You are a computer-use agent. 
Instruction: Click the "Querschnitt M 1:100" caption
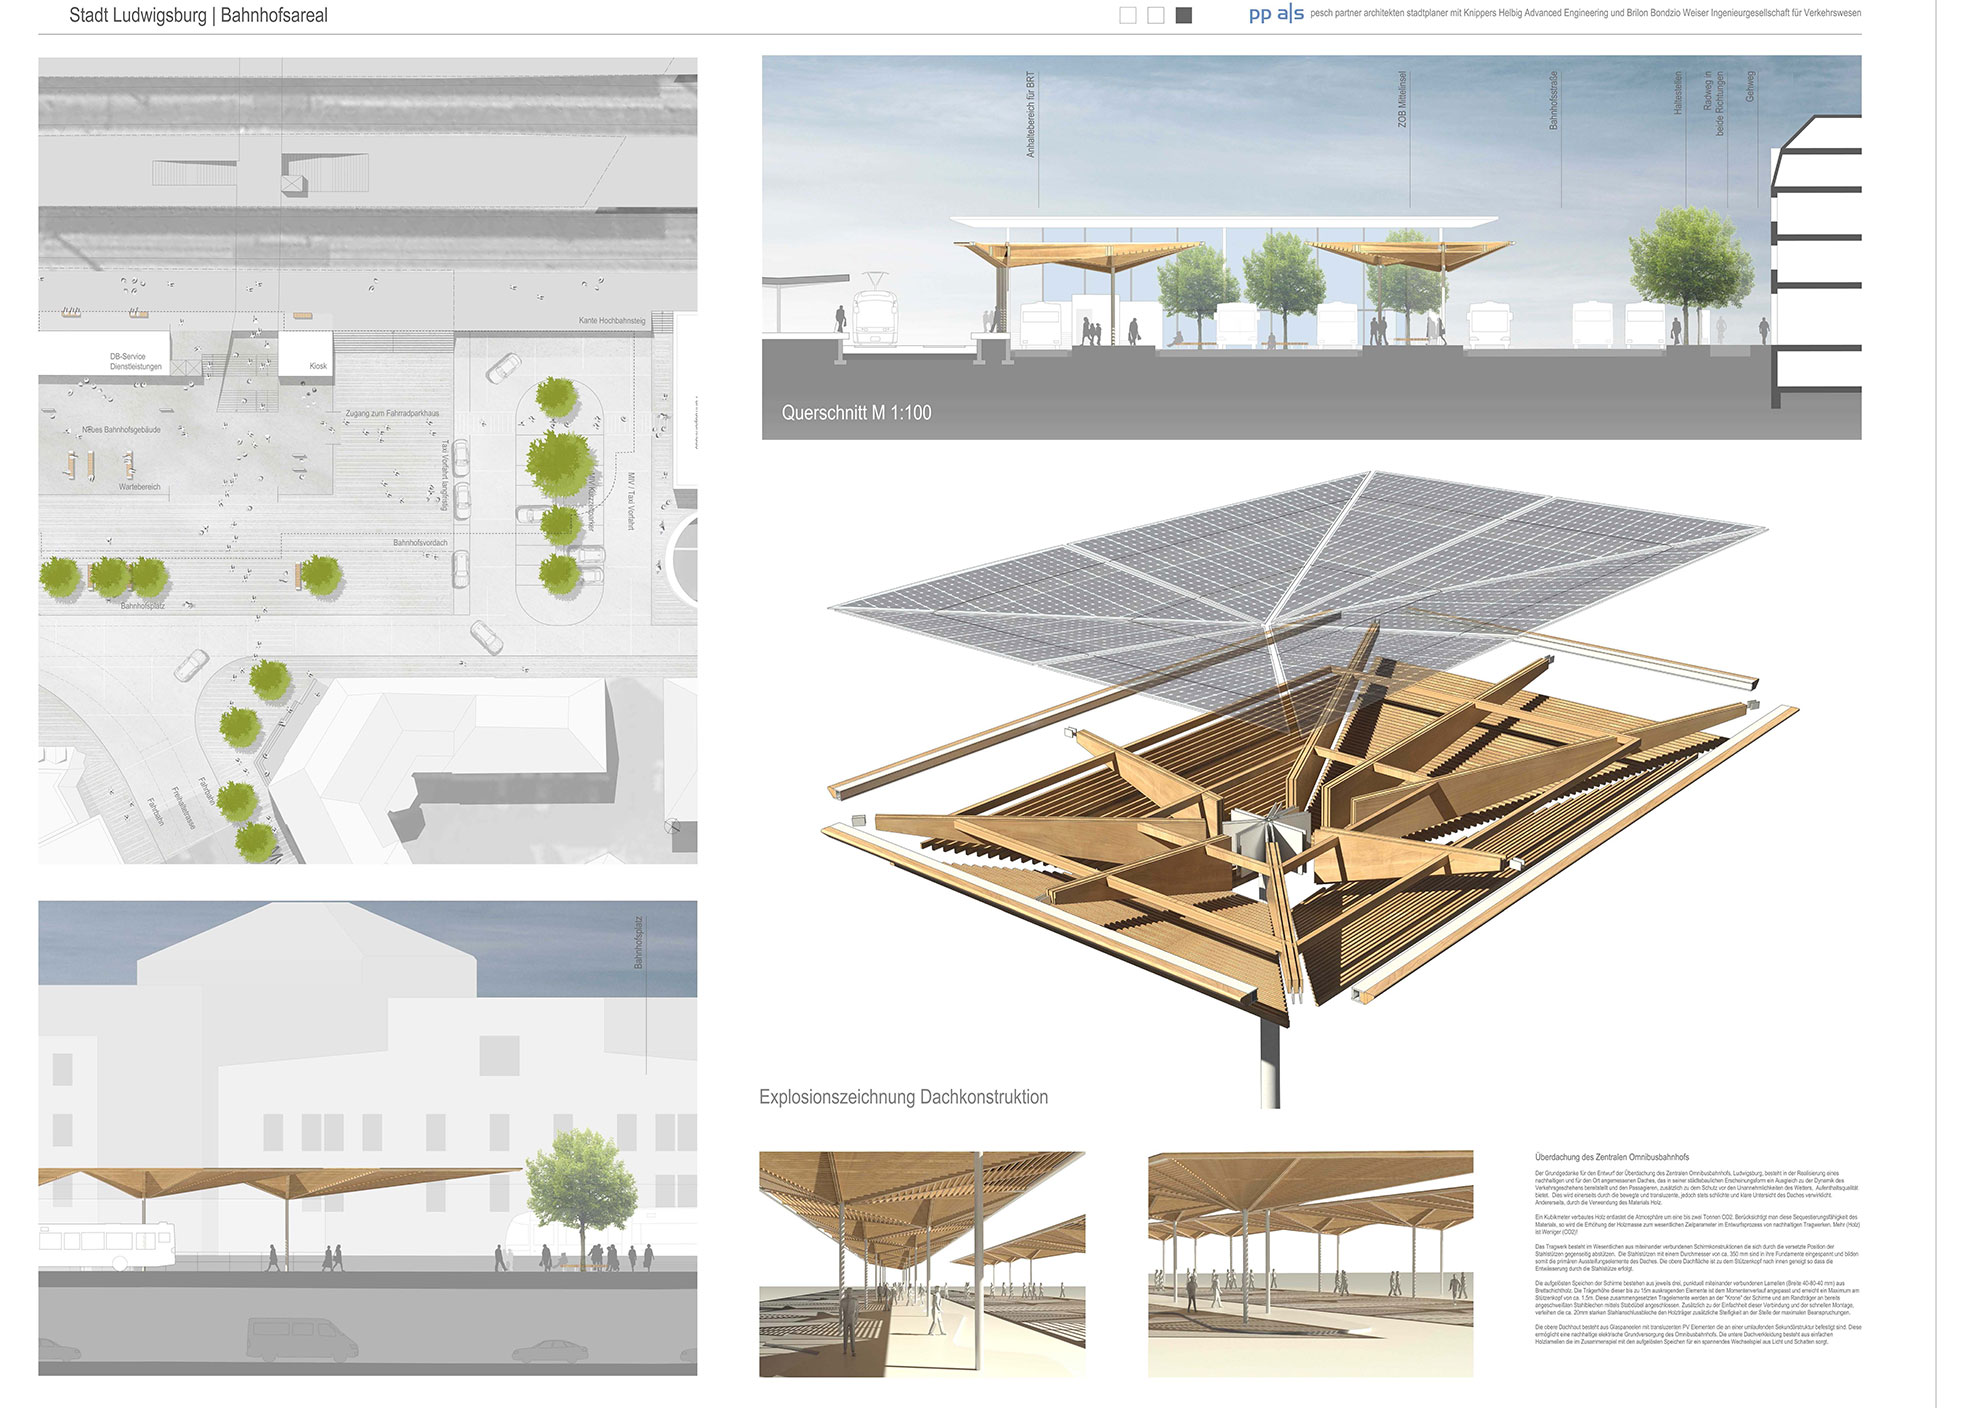(x=856, y=412)
